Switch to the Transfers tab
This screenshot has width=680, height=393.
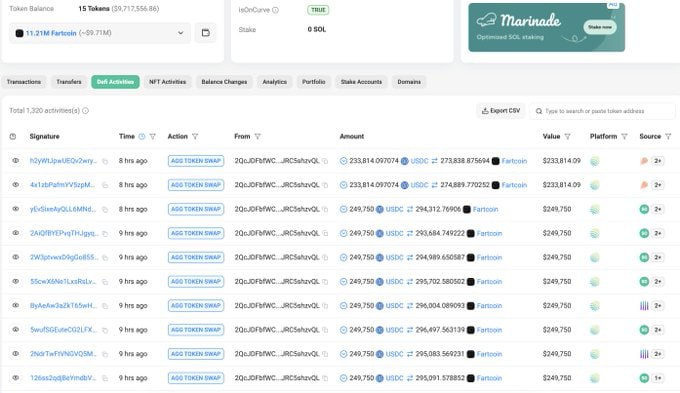69,82
